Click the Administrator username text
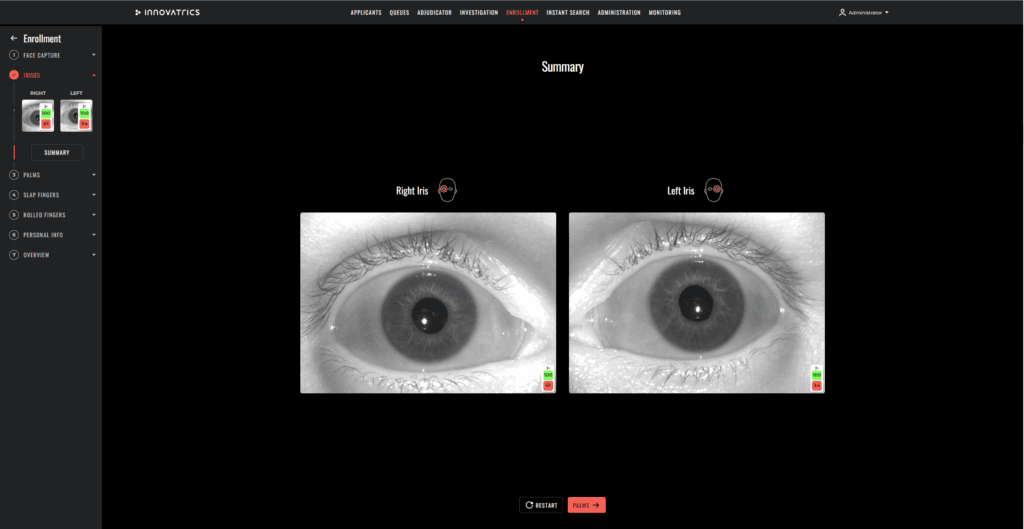Screen dimensions: 1024x529 pos(865,12)
